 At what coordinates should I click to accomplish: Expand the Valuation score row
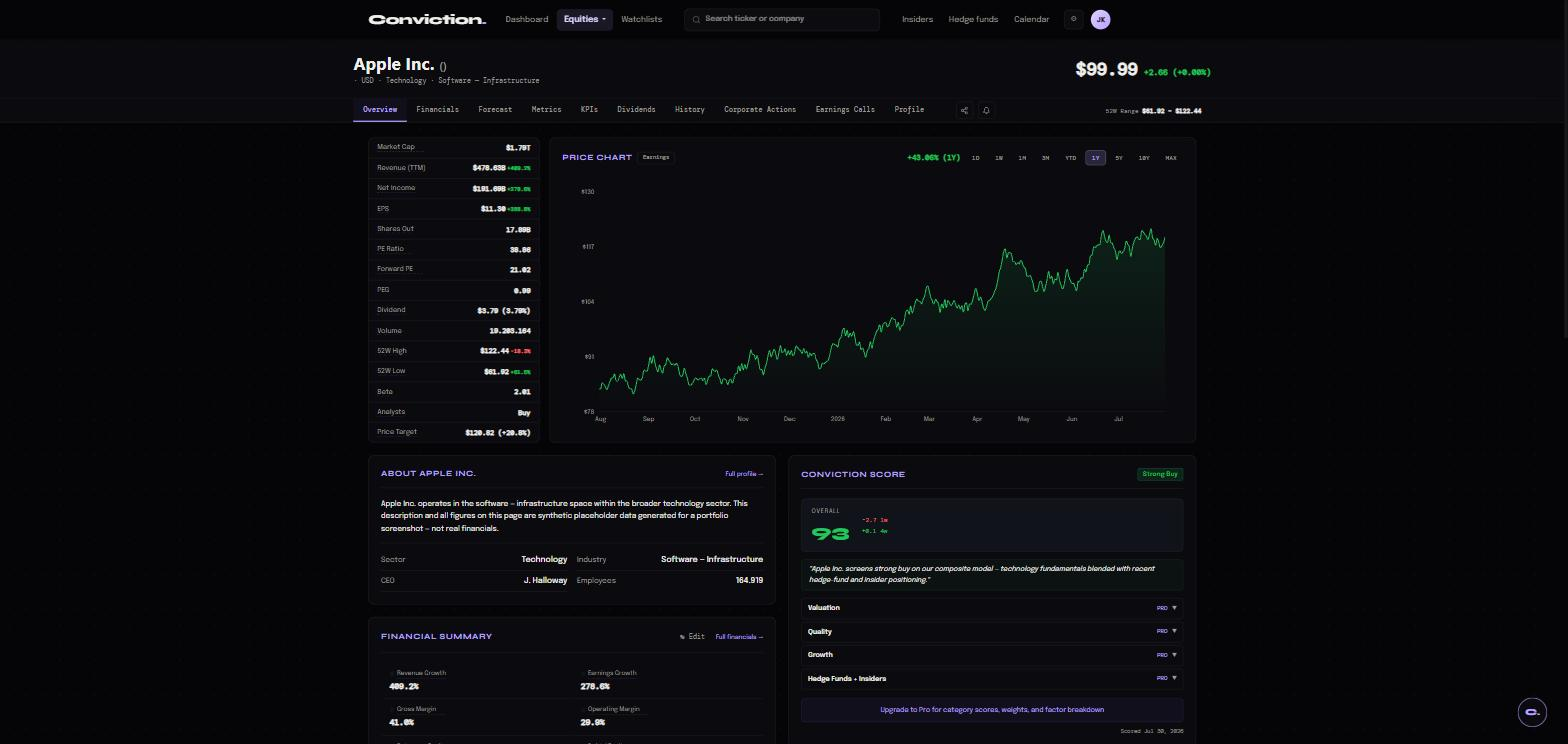coord(991,608)
